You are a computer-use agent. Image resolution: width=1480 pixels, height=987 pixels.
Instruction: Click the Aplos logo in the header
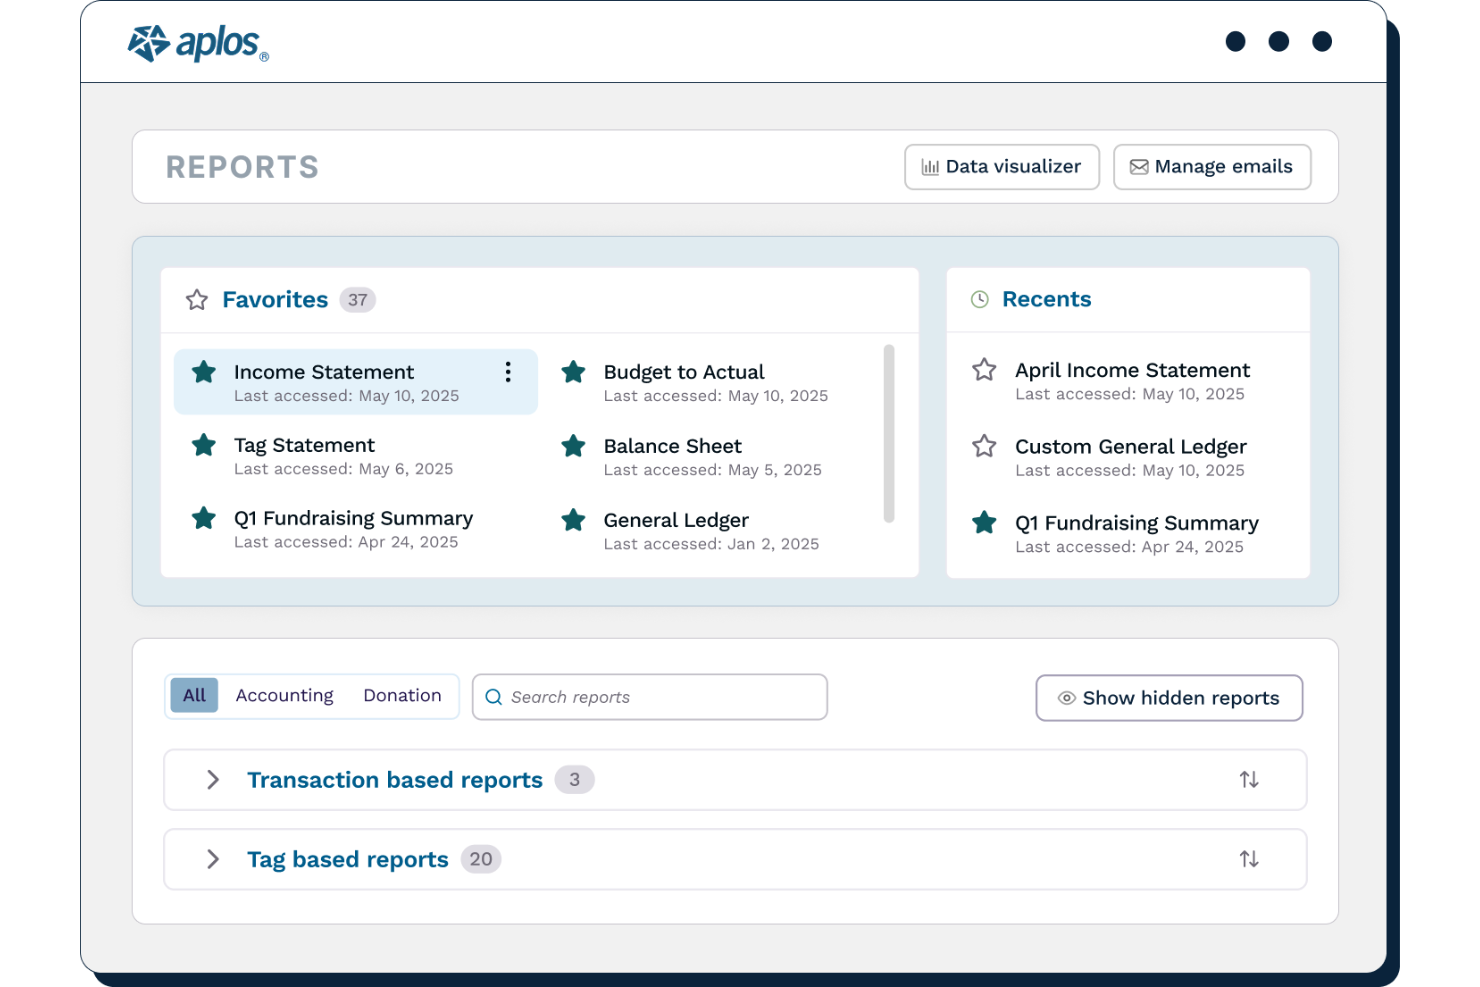click(196, 42)
